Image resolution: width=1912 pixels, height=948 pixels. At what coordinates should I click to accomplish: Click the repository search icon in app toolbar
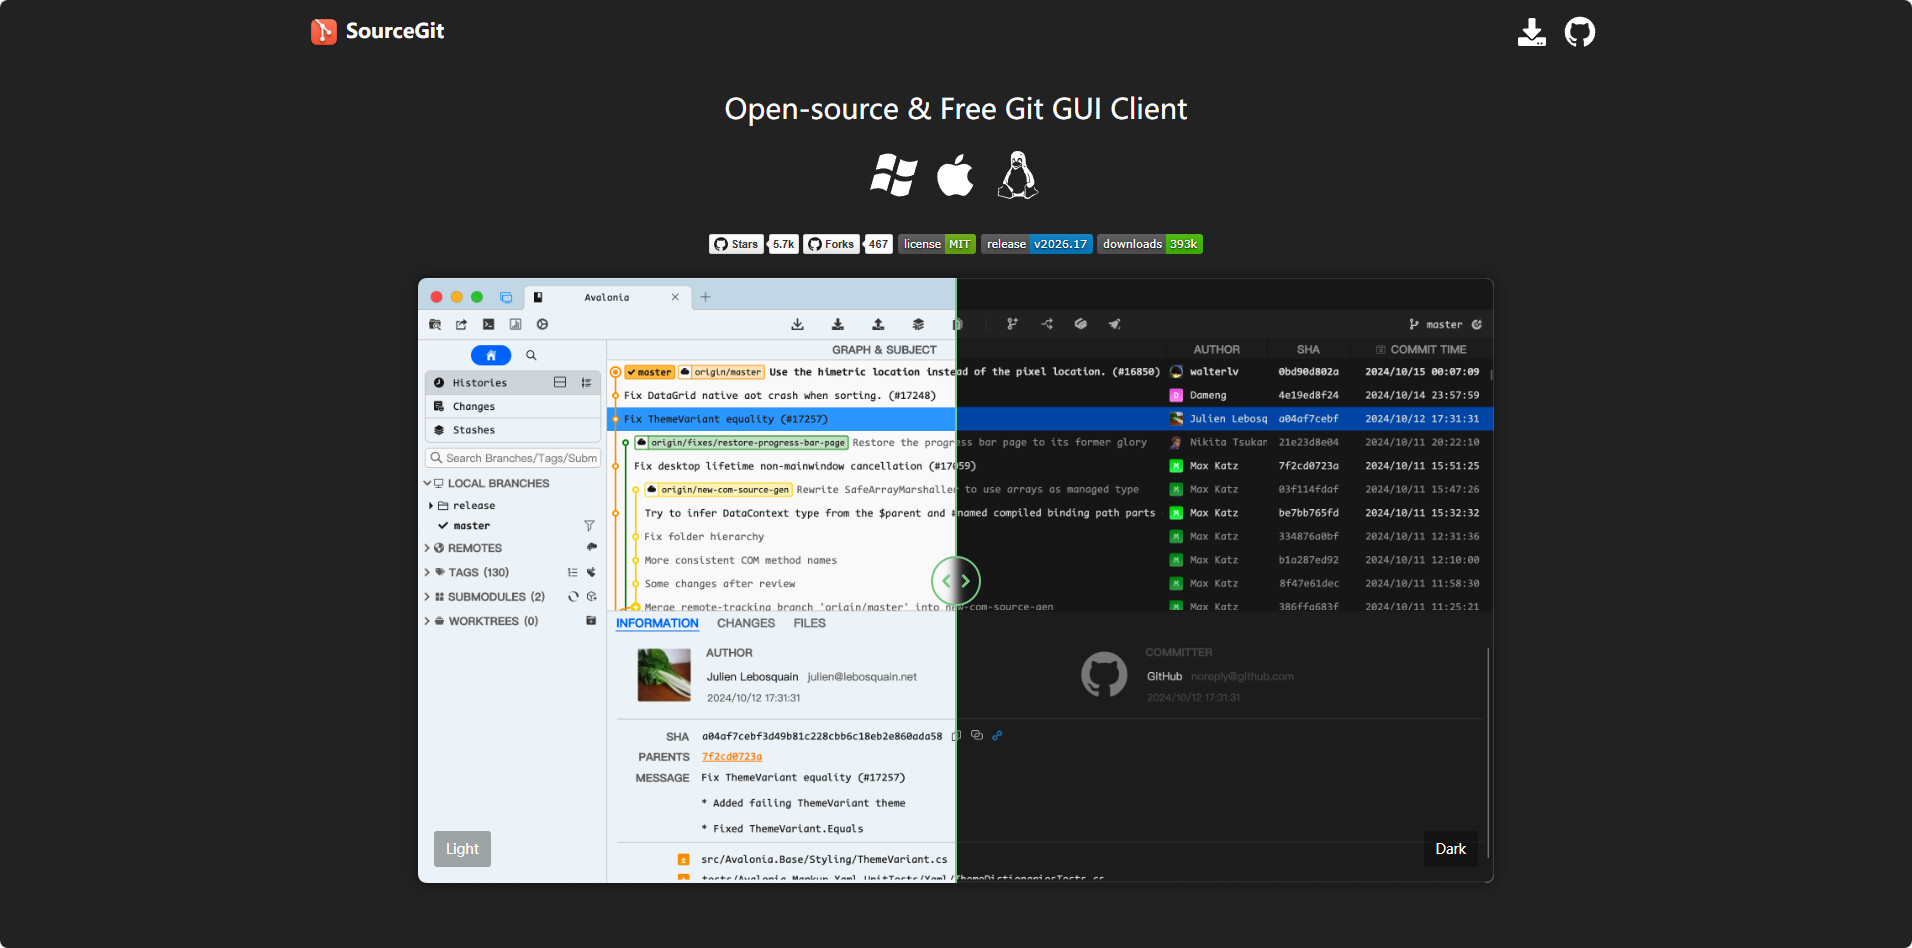pos(435,324)
